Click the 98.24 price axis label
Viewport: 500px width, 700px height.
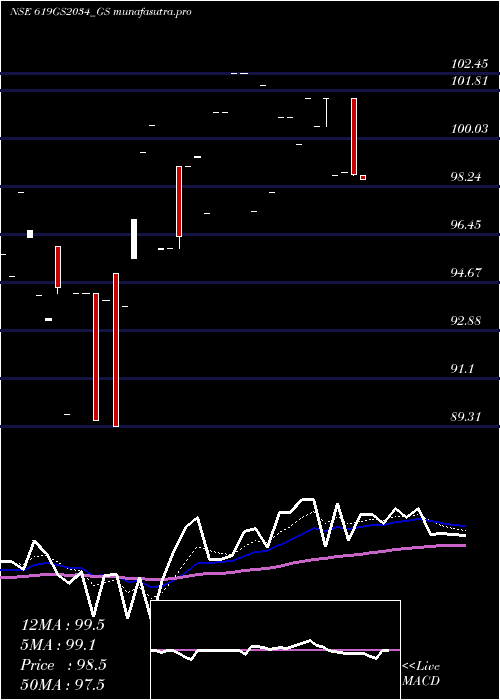click(466, 177)
